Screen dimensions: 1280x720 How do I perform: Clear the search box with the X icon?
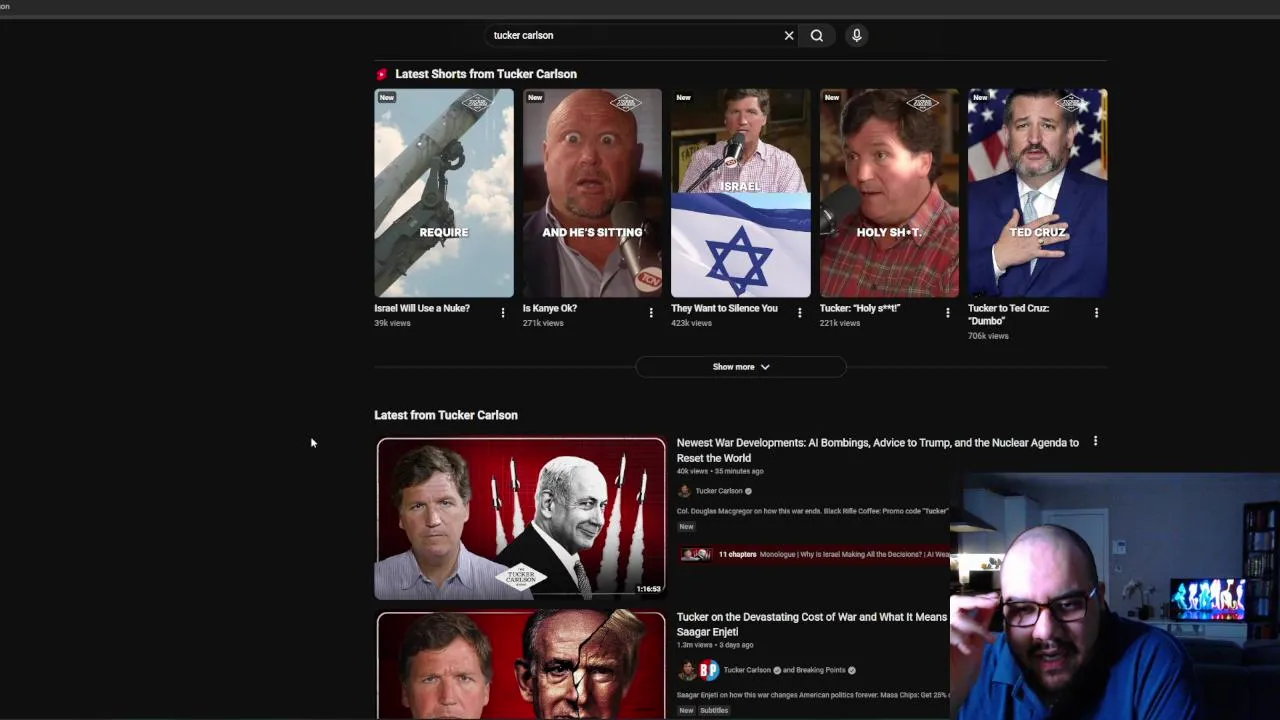pyautogui.click(x=789, y=35)
